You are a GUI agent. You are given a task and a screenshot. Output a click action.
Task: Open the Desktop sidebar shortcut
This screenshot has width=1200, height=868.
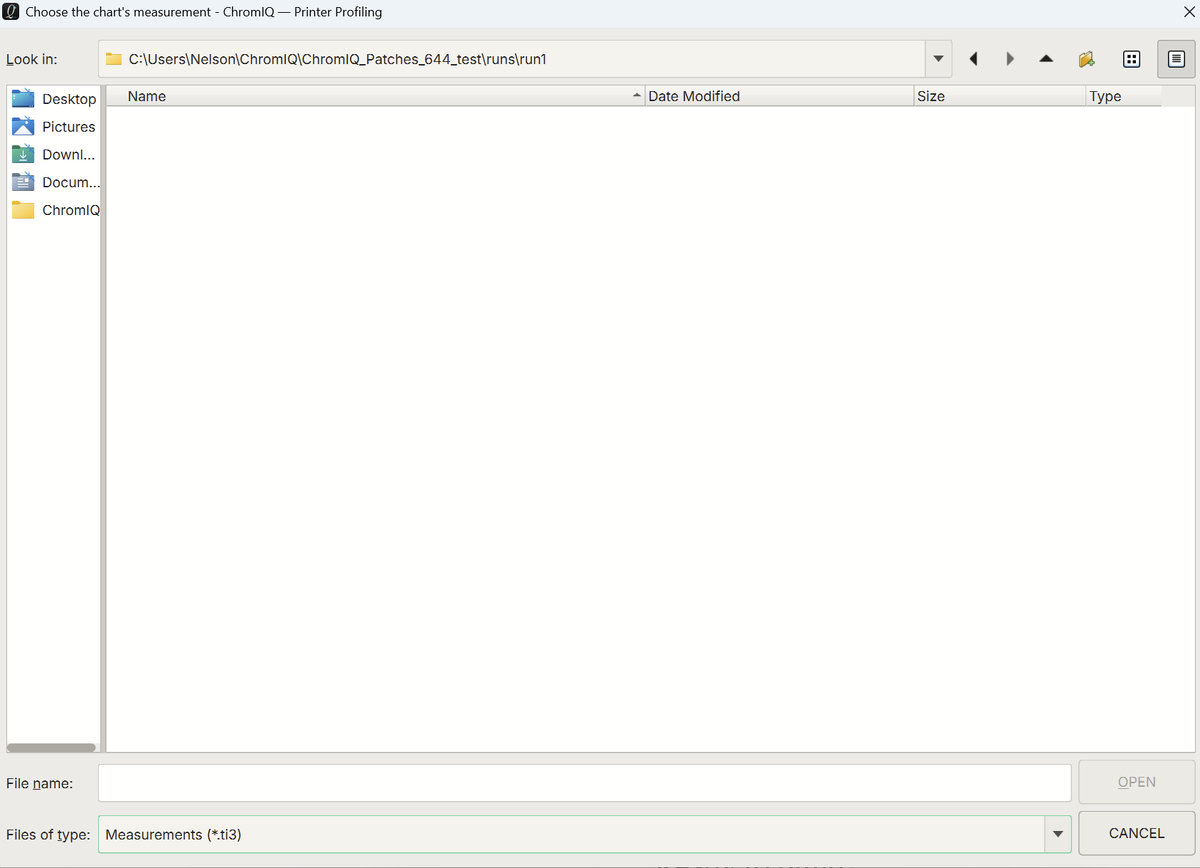(54, 99)
